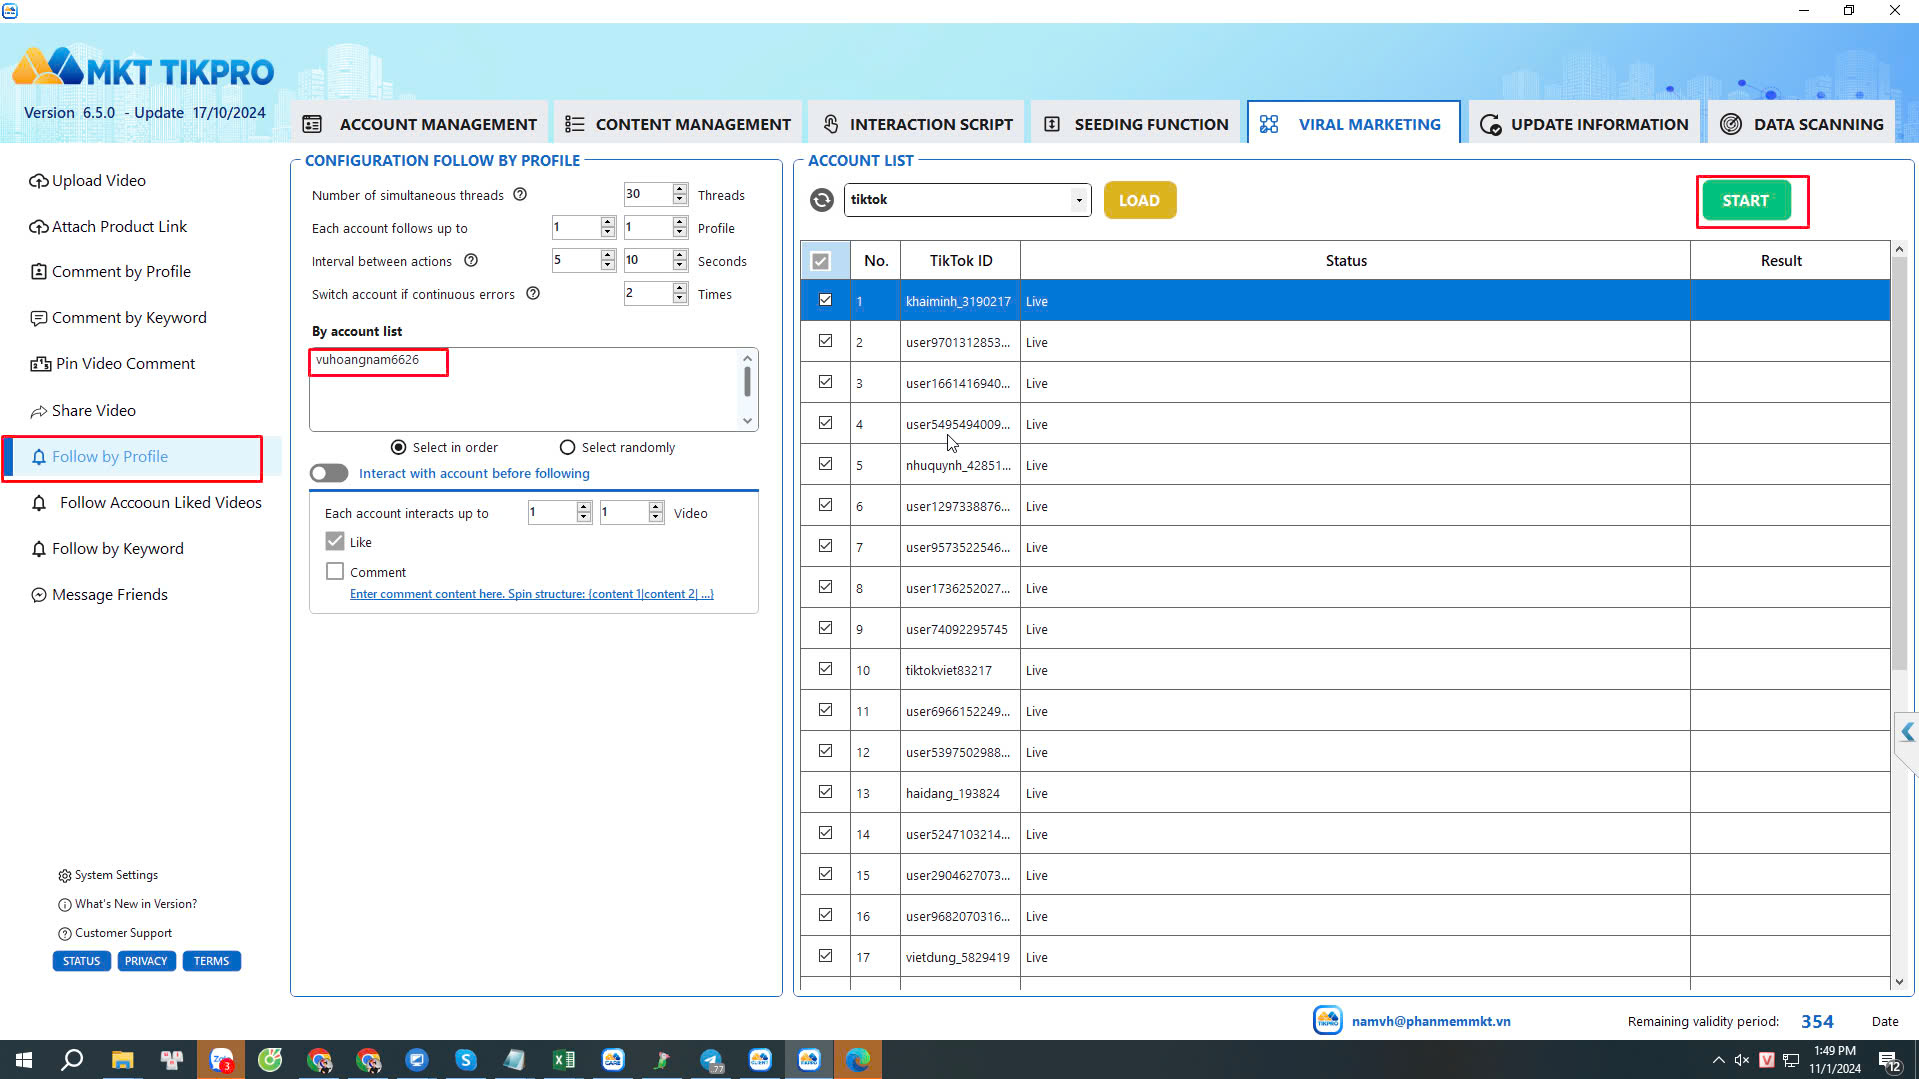Open Attach Product Link function

click(x=108, y=227)
